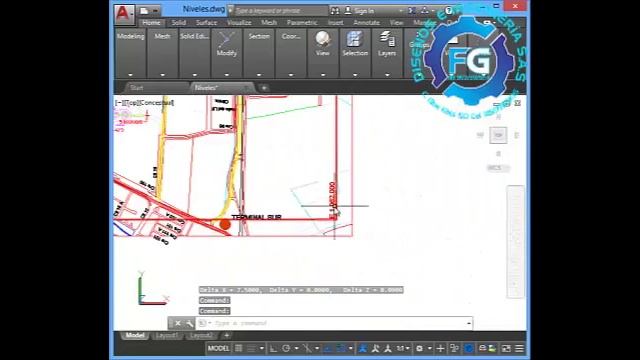Viewport: 640px width, 360px height.
Task: Click the S direction on the ViewCube compass
Action: point(498,153)
